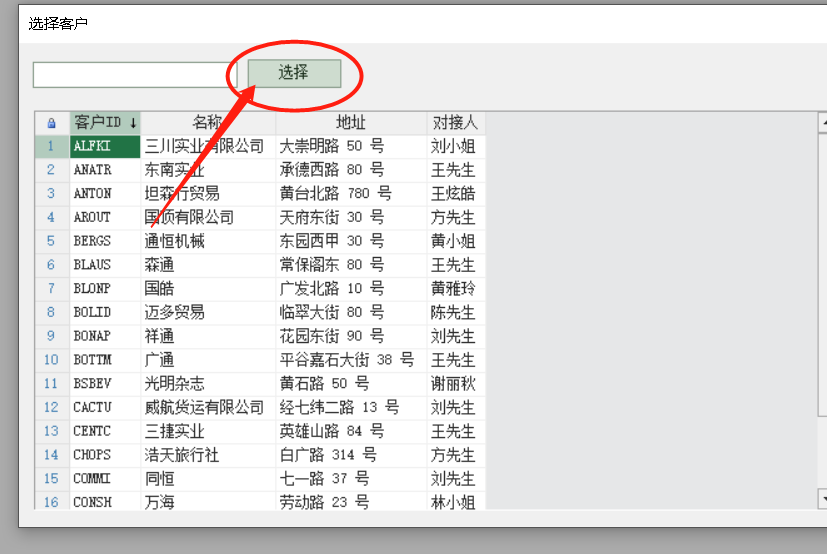Click the 选择 button
827x554 pixels.
coord(294,73)
